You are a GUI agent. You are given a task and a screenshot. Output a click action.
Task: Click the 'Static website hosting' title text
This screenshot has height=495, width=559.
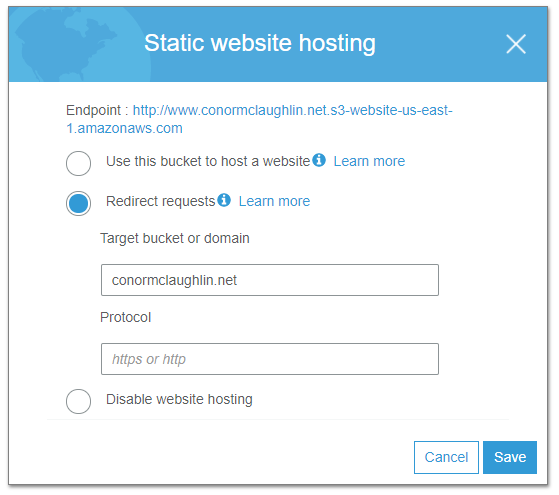pyautogui.click(x=260, y=43)
